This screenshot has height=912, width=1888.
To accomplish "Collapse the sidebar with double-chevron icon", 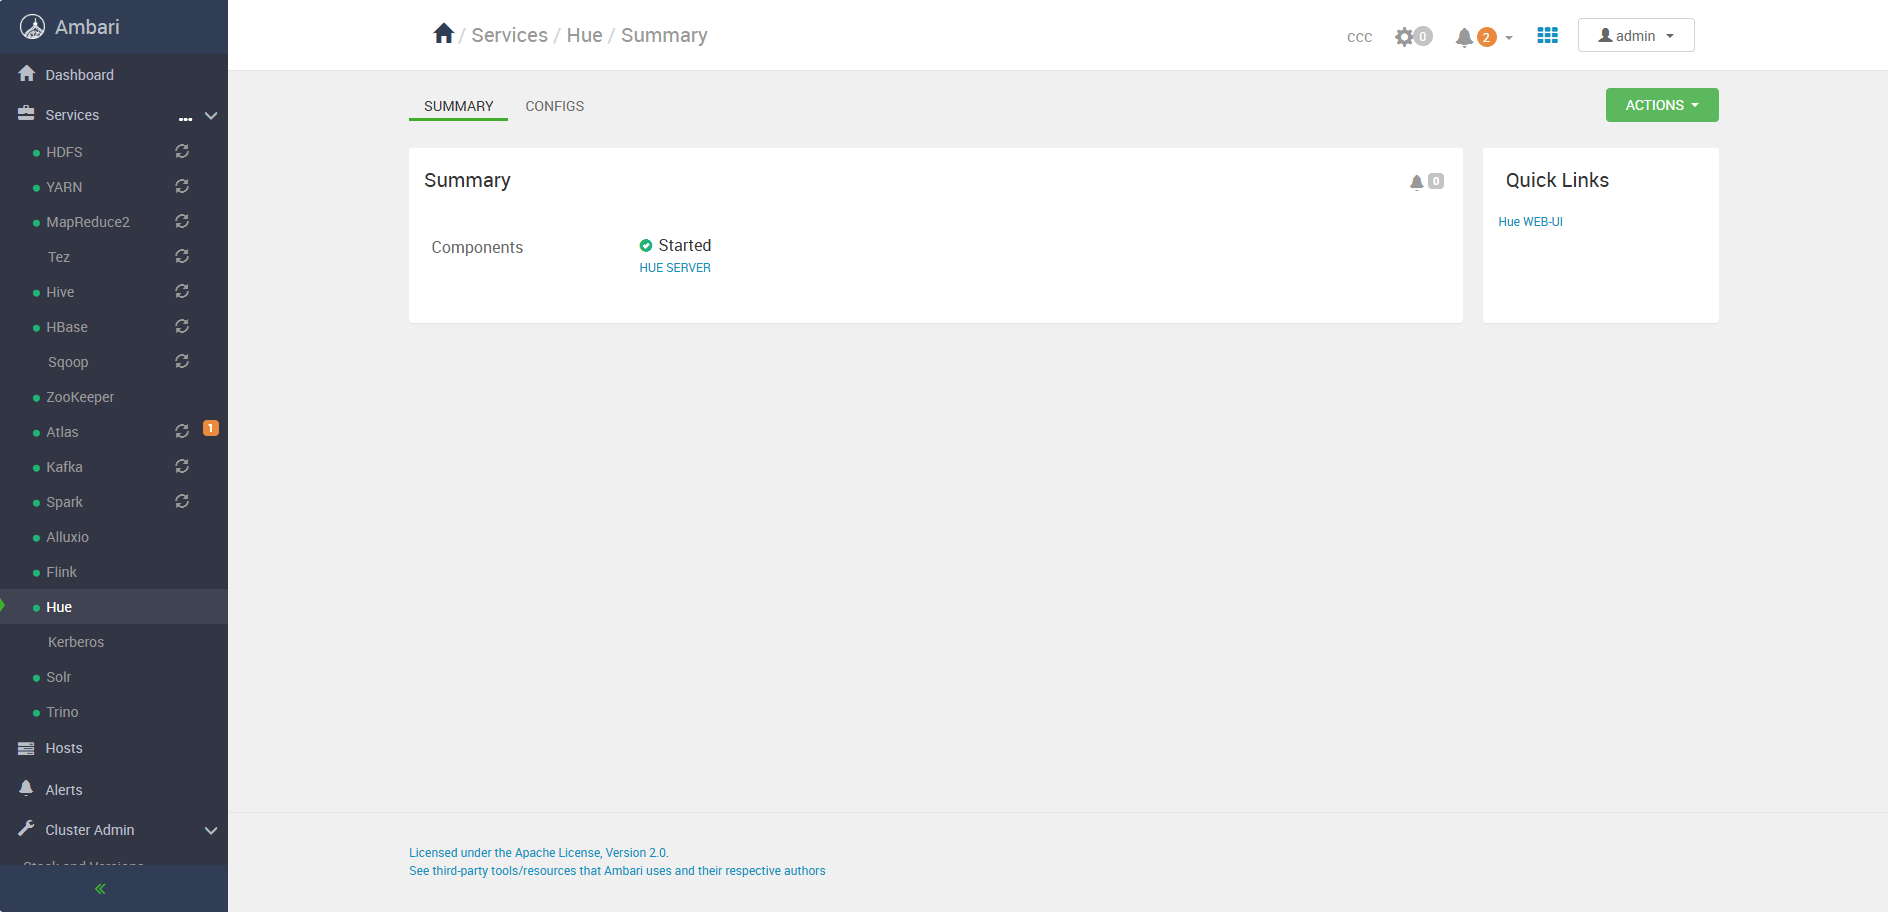I will pos(100,889).
